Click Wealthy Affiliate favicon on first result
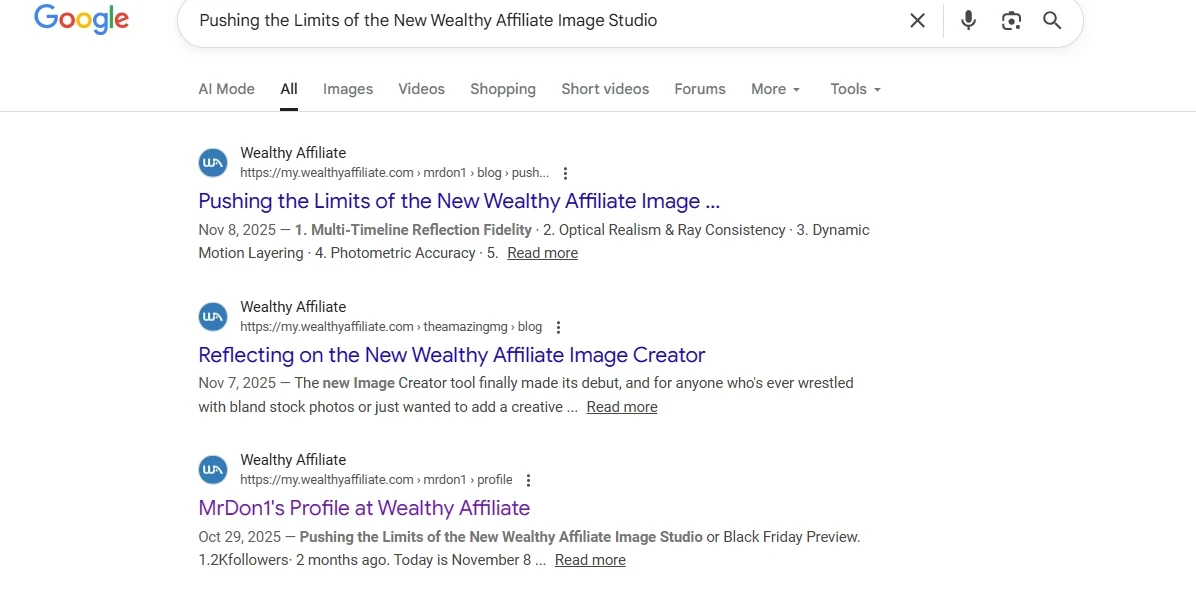 click(213, 163)
